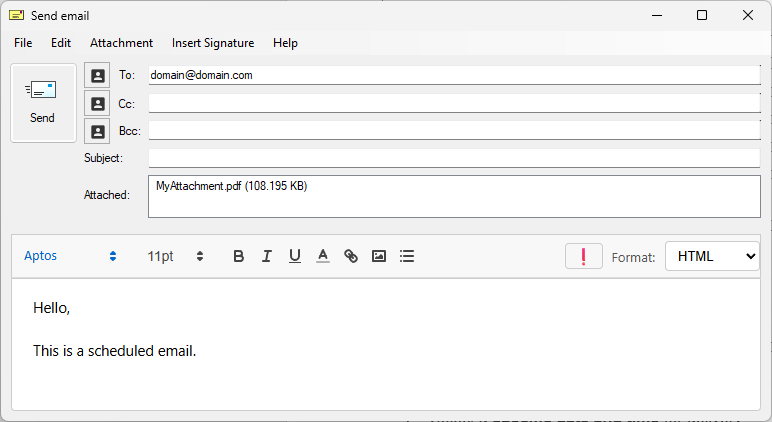Pick a font color
The image size is (772, 422).
pos(322,256)
